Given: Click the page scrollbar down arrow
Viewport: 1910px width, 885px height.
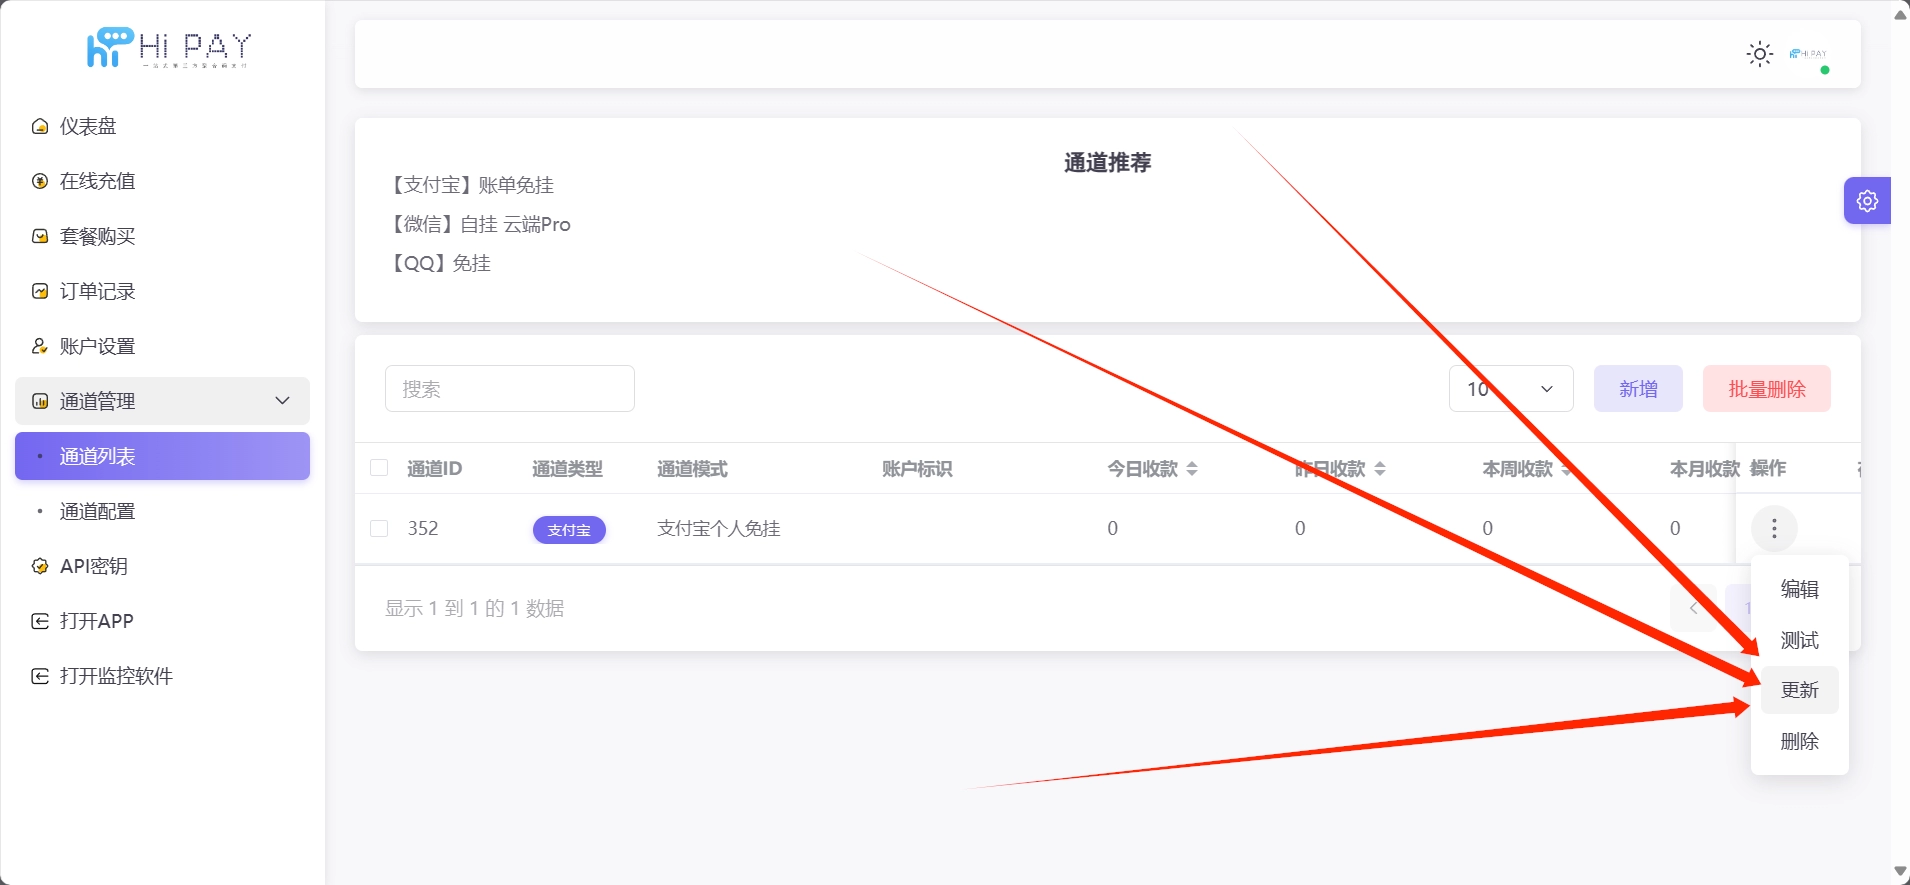Looking at the screenshot, I should pyautogui.click(x=1900, y=871).
